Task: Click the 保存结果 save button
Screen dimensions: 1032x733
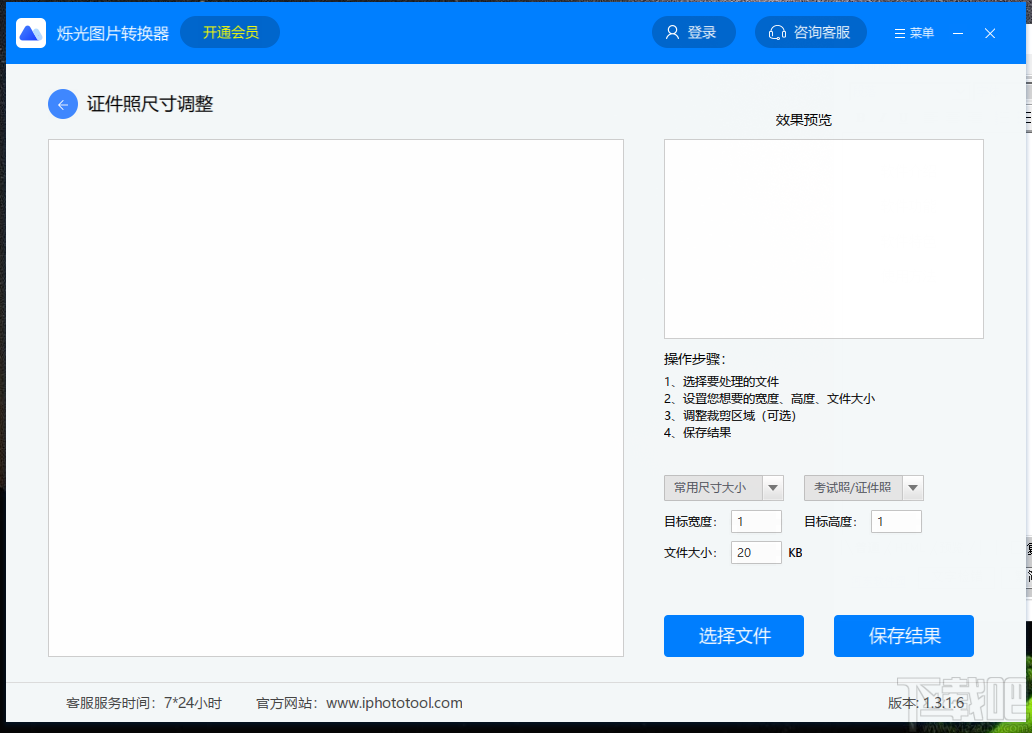Action: pos(903,636)
